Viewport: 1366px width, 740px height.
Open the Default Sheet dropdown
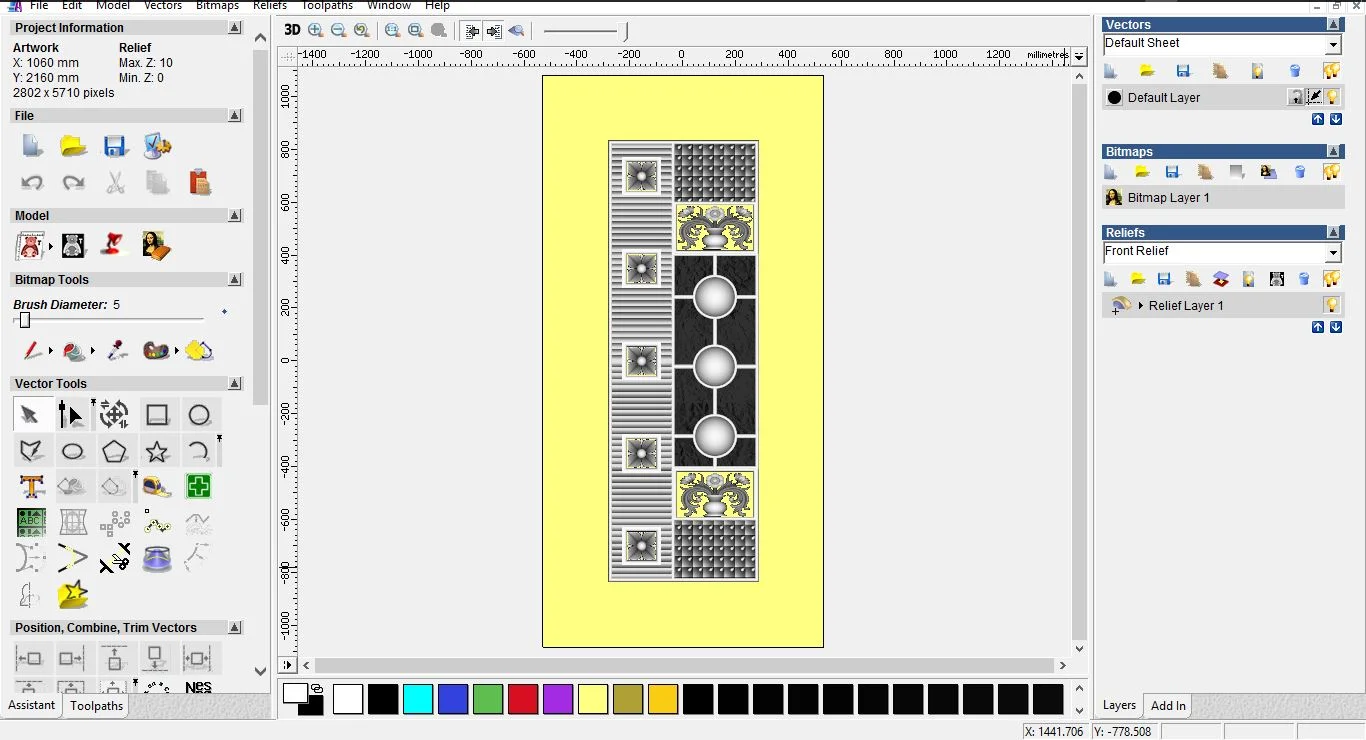pos(1332,45)
